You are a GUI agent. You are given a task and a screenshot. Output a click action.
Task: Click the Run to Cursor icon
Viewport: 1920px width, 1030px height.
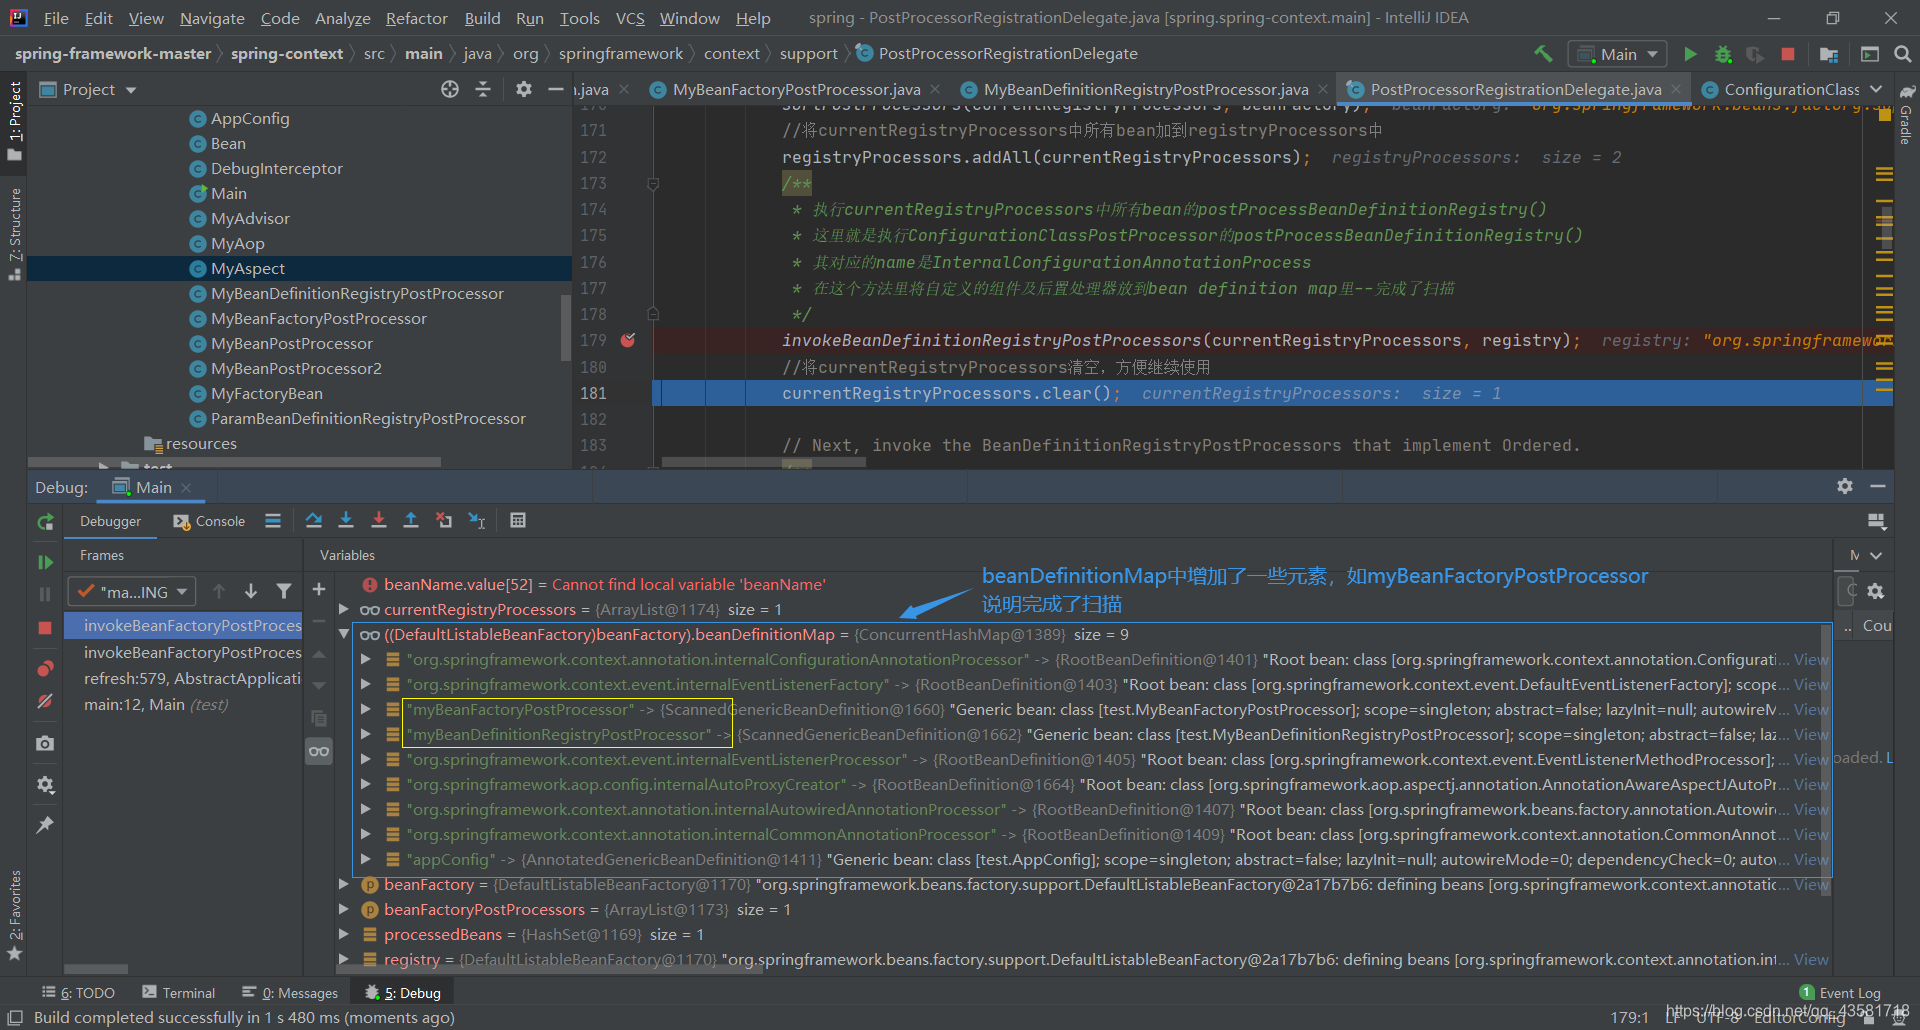click(477, 520)
